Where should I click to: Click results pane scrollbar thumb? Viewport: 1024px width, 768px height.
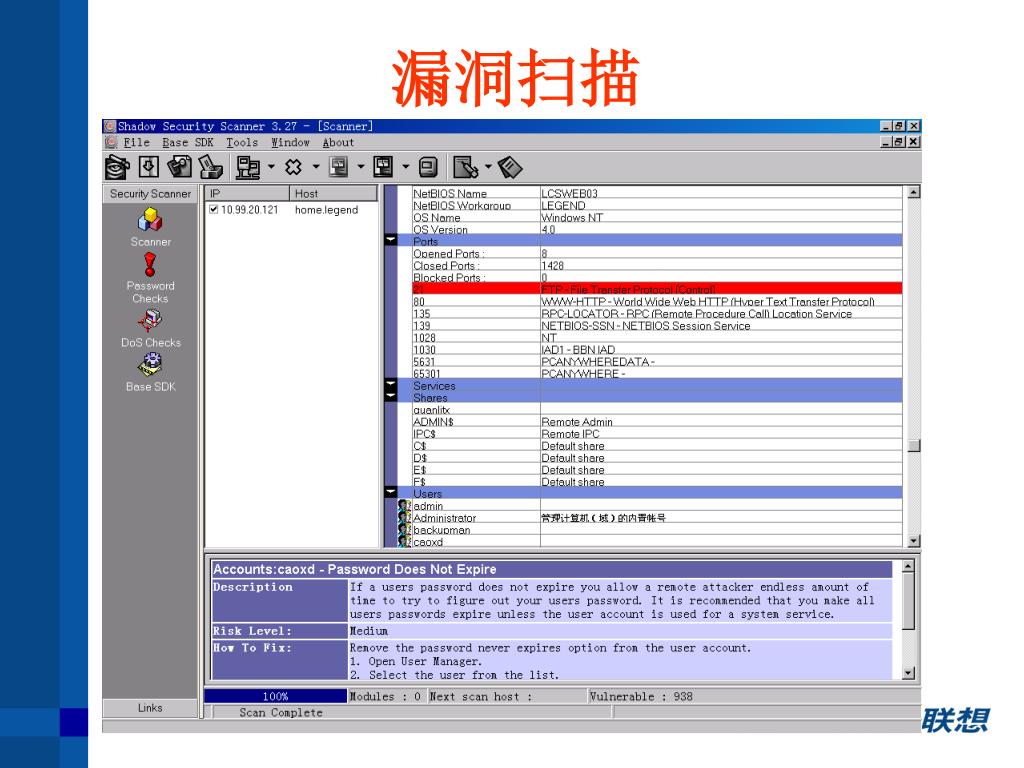(914, 446)
